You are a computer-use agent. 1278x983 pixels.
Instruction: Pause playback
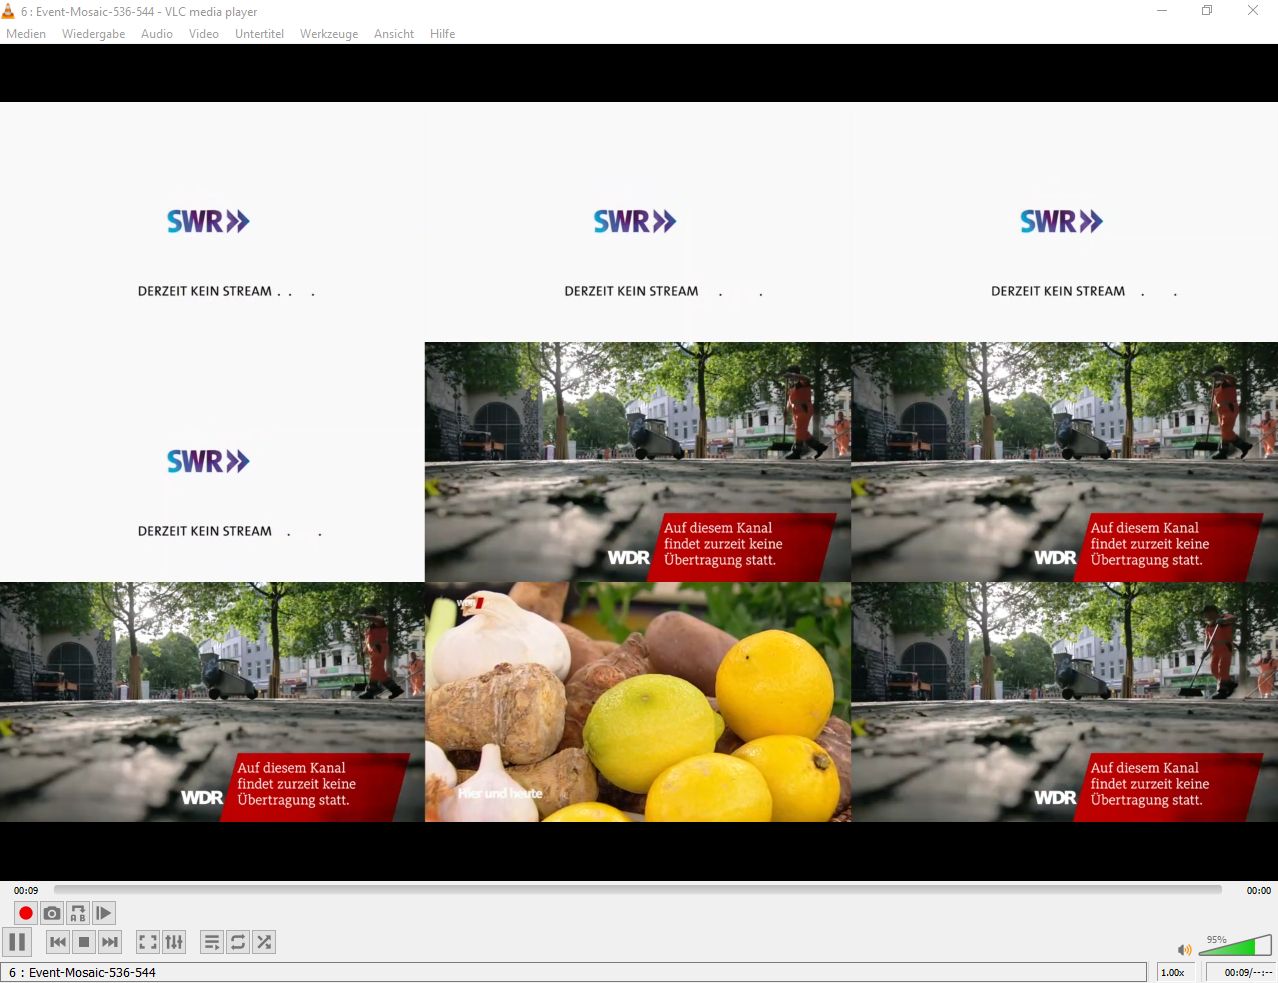point(17,942)
